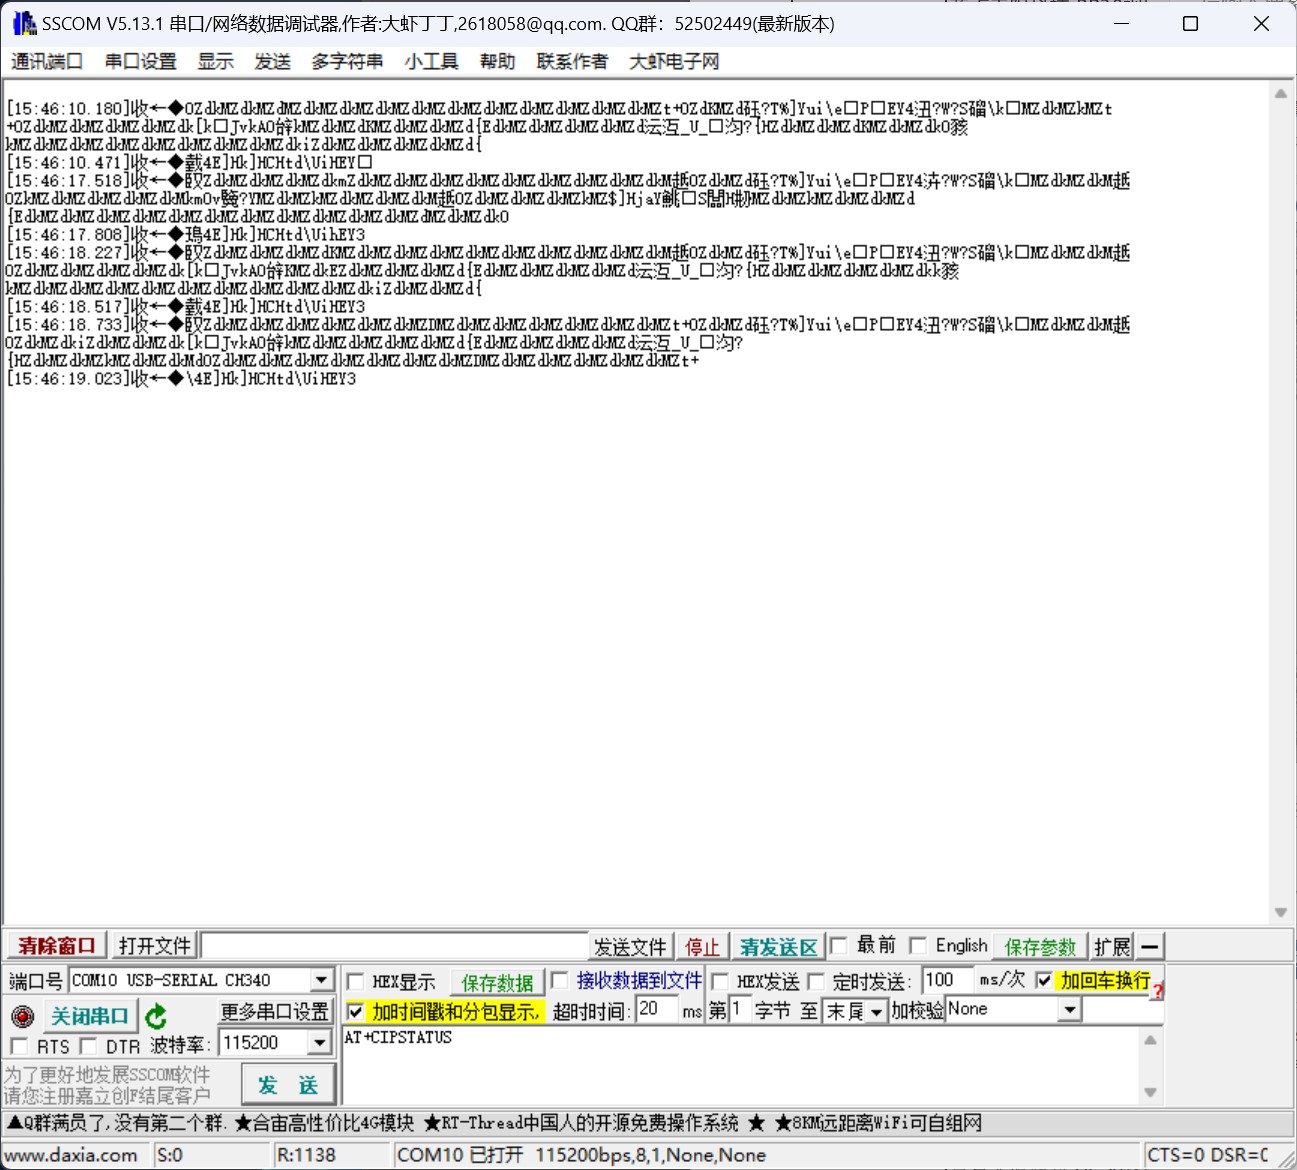This screenshot has height=1170, width=1297.
Task: Expand the 115200 baud rate dropdown
Action: [x=319, y=1043]
